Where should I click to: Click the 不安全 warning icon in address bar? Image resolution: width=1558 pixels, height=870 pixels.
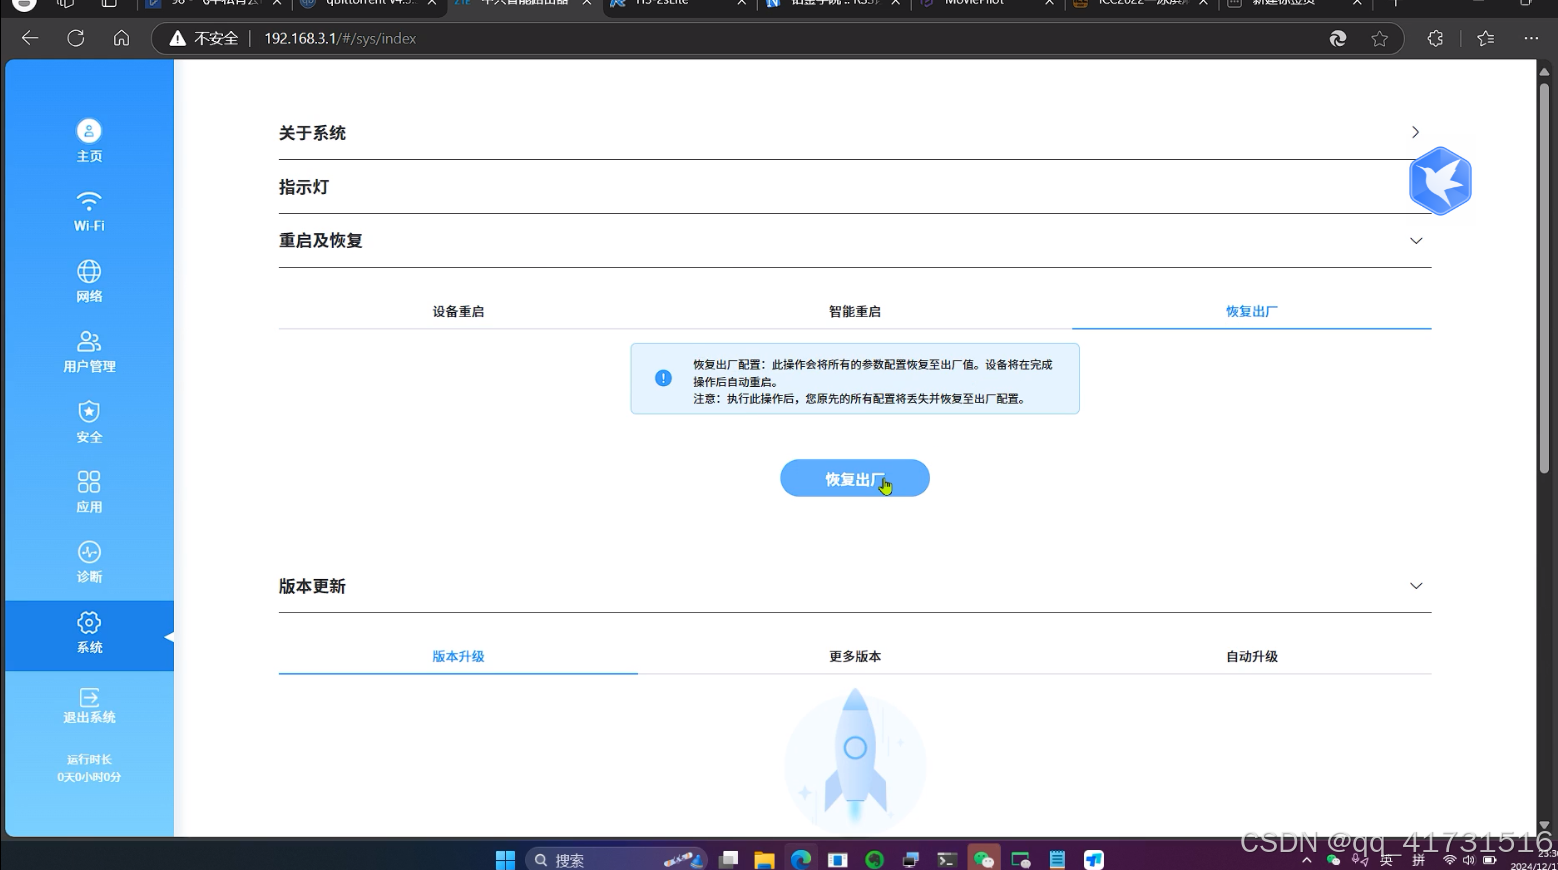tap(178, 39)
